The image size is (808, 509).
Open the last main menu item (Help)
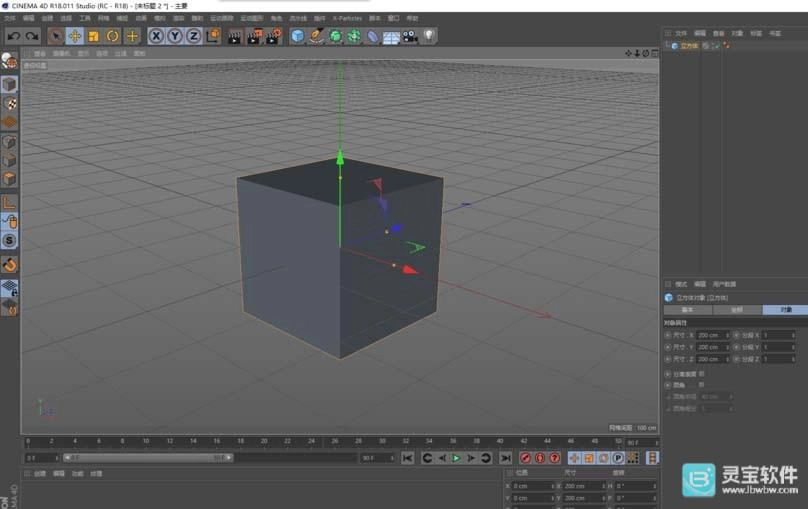412,19
